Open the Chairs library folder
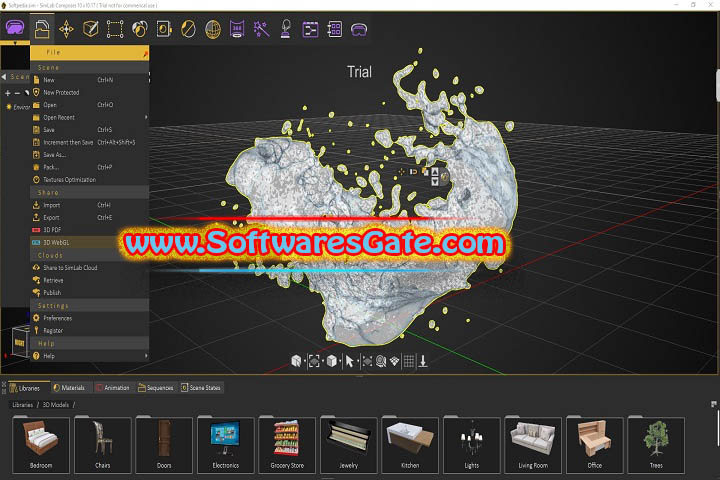 coord(102,445)
